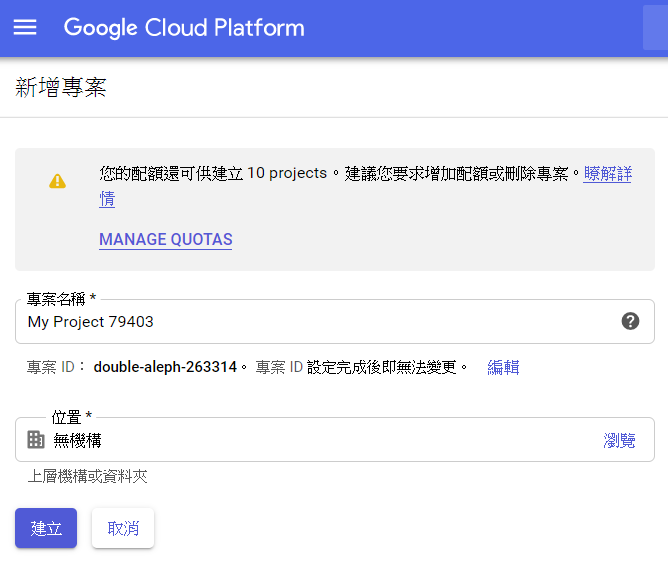
Task: Click the 上層機構或資料夾 helper text
Action: [x=87, y=476]
